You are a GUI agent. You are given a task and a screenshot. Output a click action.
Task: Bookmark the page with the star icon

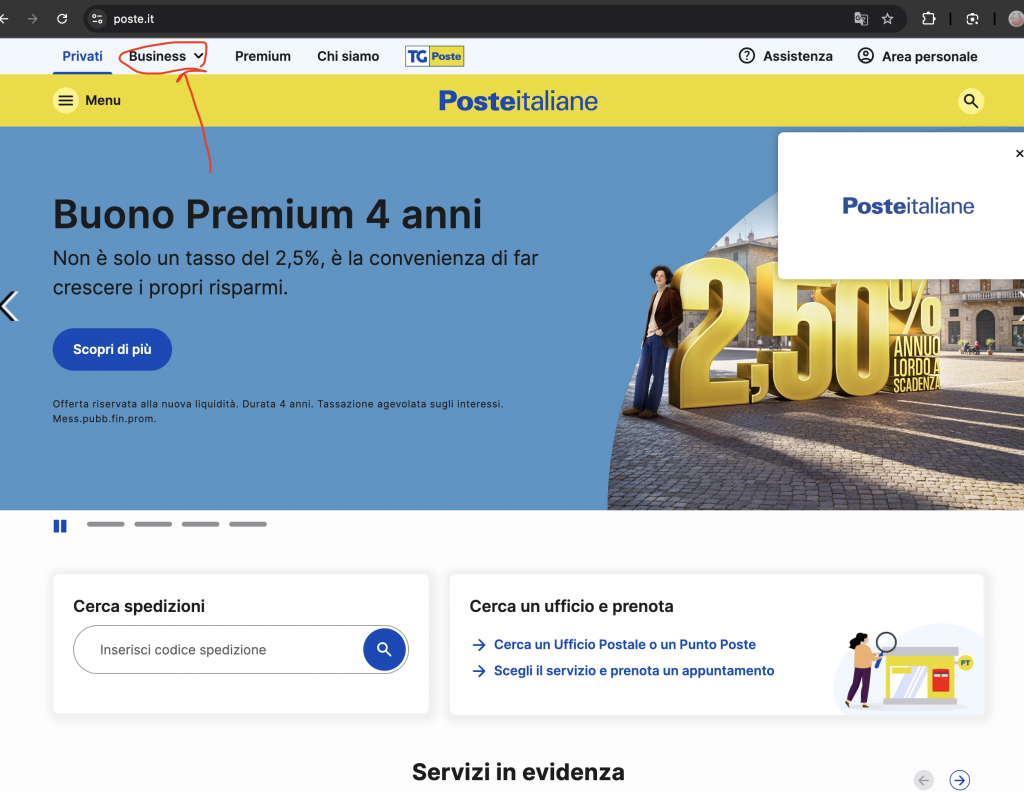click(888, 18)
